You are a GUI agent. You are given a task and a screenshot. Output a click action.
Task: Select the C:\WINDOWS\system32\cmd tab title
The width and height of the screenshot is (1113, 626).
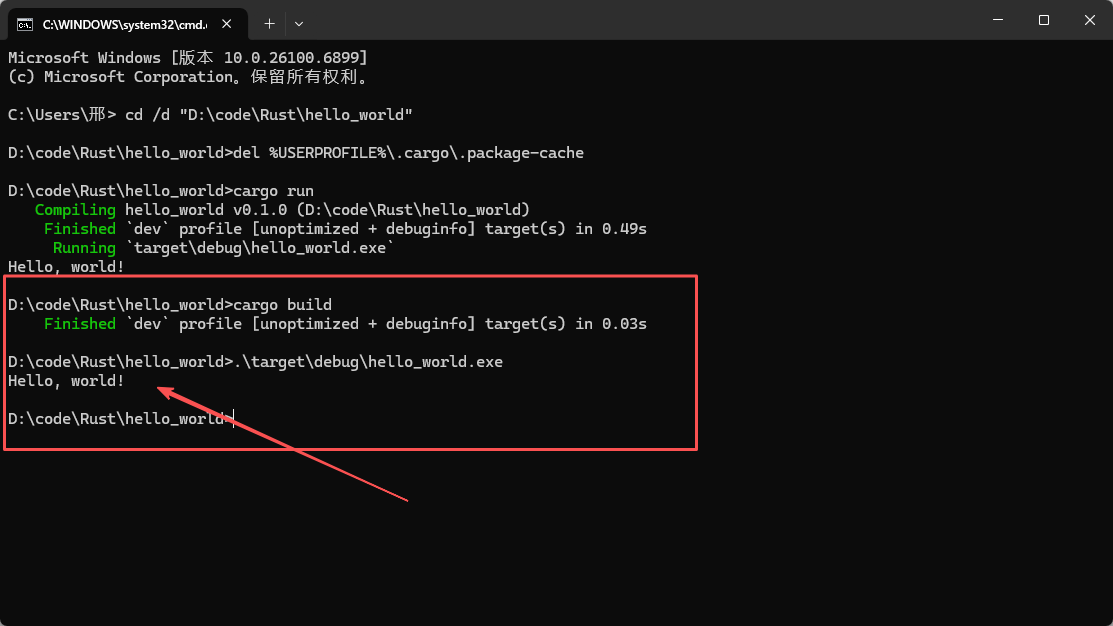tap(124, 22)
